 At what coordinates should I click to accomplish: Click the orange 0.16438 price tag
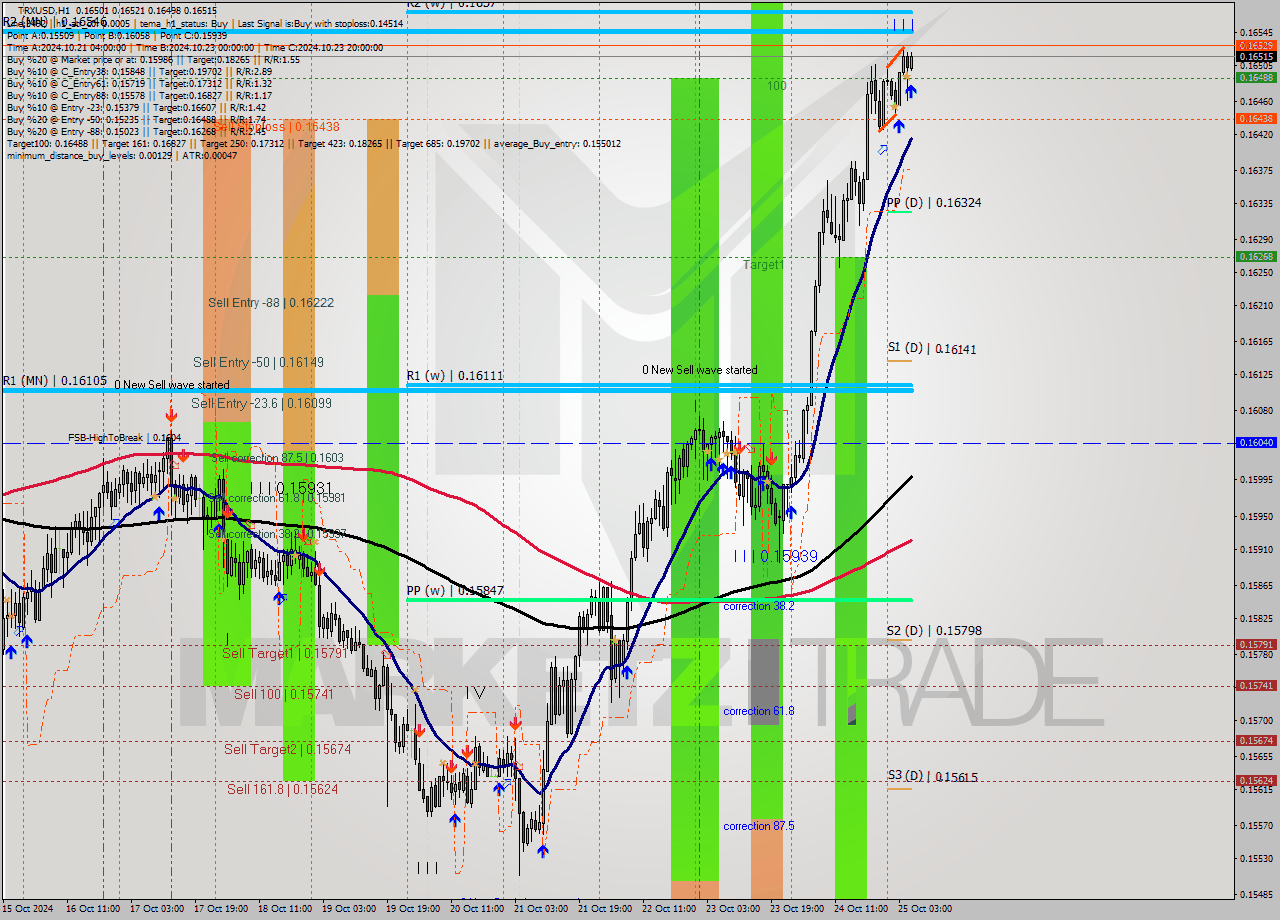pyautogui.click(x=1256, y=118)
